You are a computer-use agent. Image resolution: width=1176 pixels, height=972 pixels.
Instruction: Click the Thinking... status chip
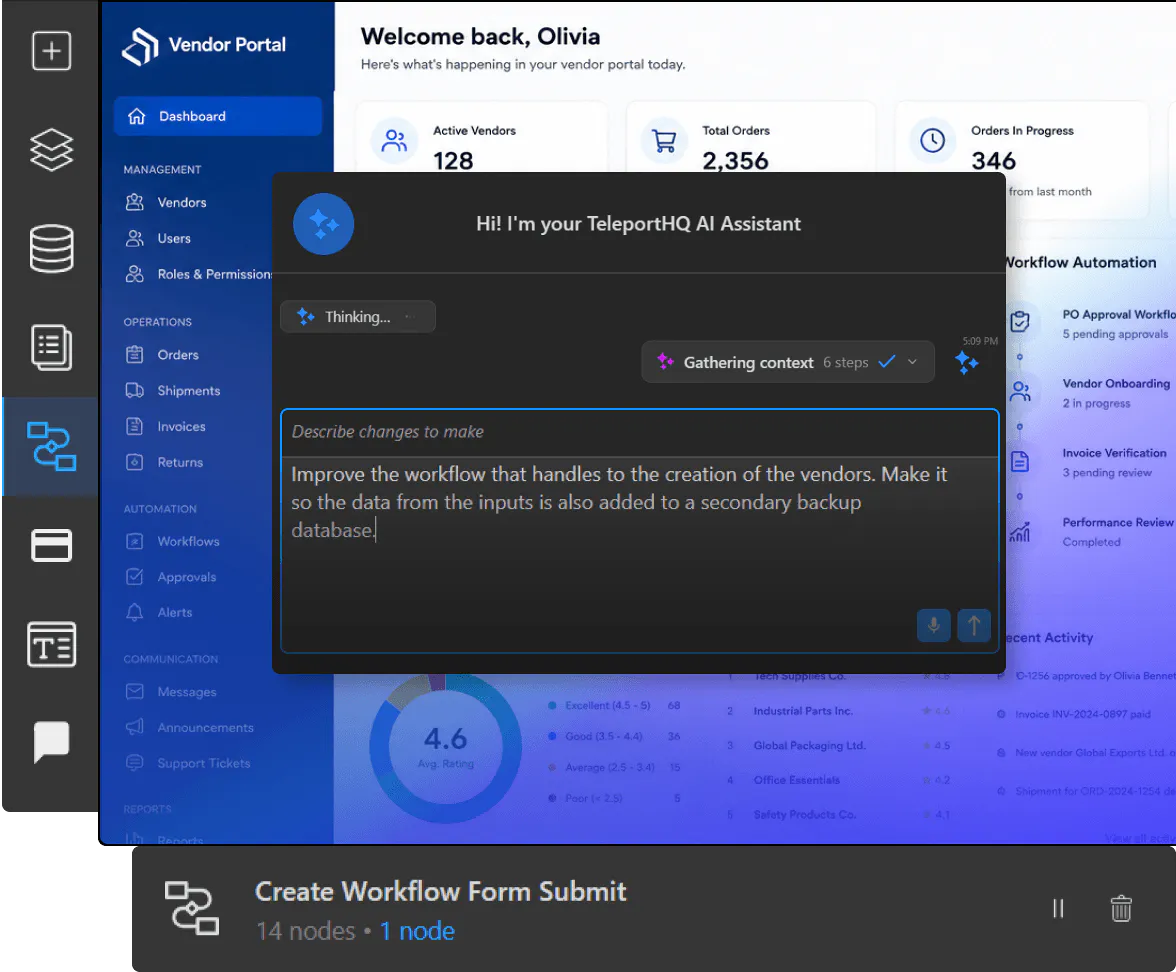click(358, 316)
